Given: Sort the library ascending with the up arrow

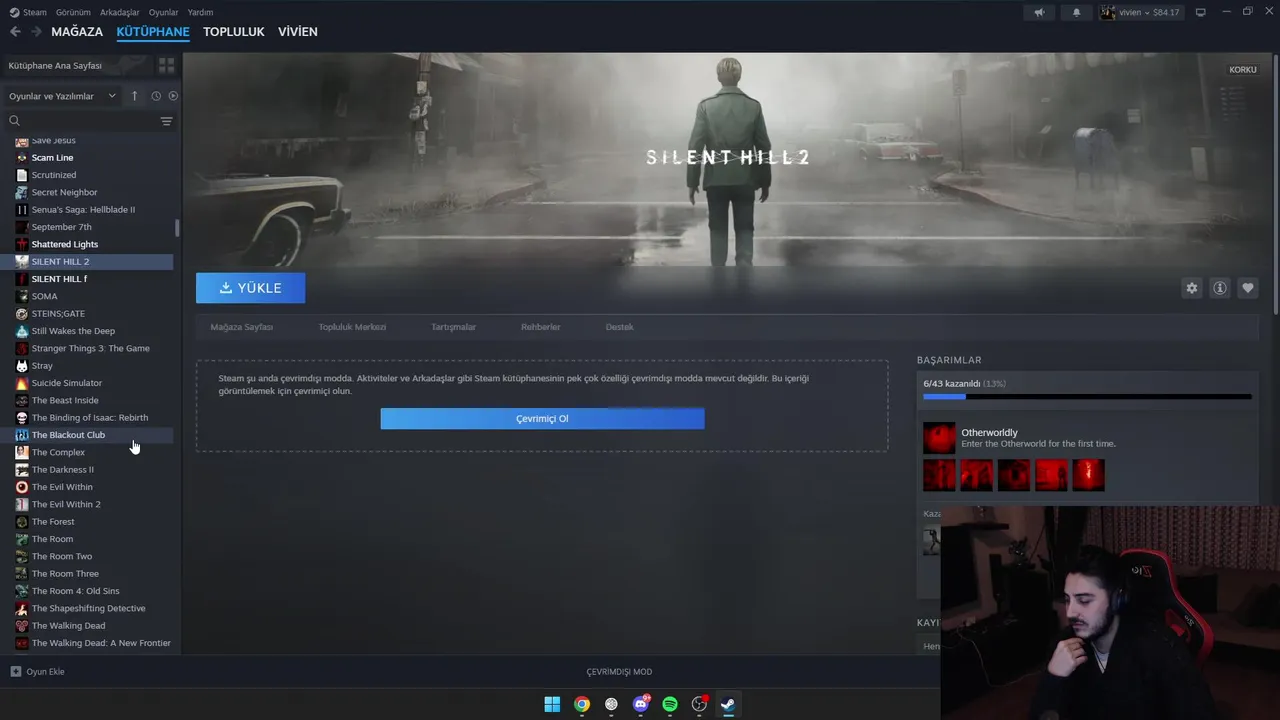Looking at the screenshot, I should pos(134,96).
